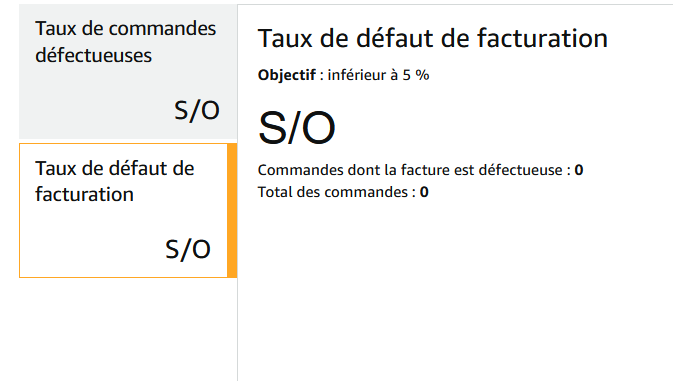Click the S/O value in commandes défectueuses tab
Viewport: 673px width, 381px height.
[x=197, y=110]
